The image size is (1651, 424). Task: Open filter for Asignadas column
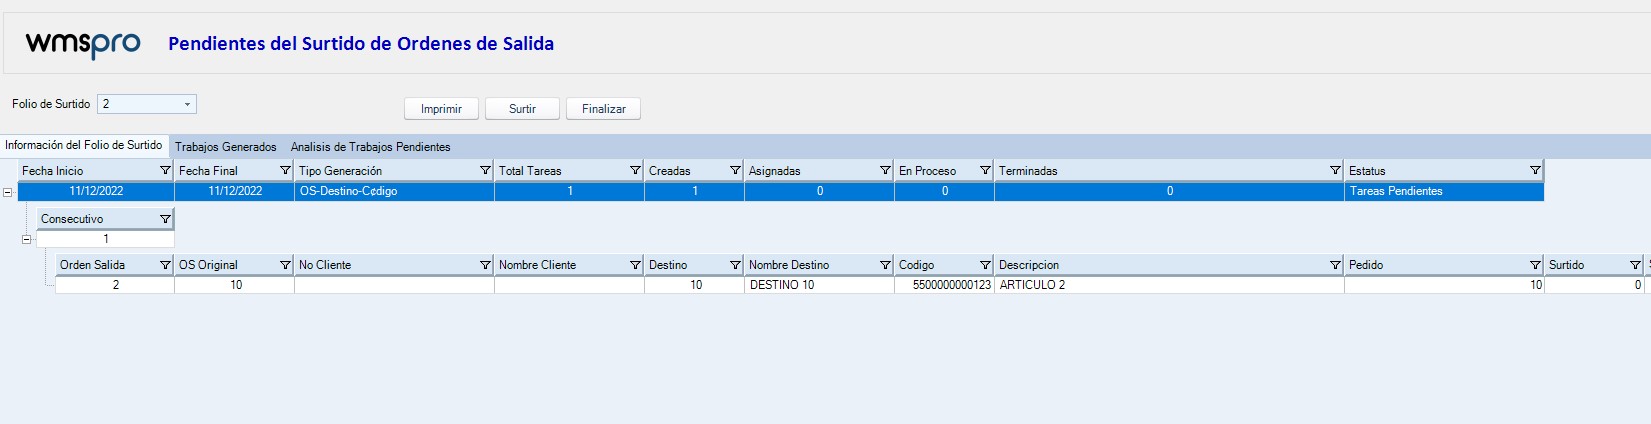(885, 171)
